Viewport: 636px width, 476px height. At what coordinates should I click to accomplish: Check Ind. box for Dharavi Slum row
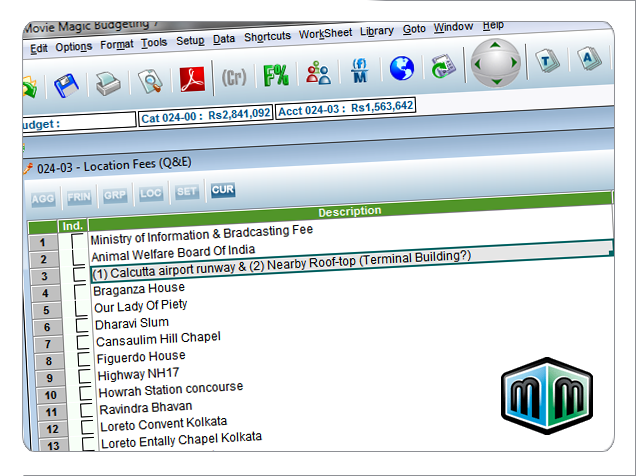82,325
